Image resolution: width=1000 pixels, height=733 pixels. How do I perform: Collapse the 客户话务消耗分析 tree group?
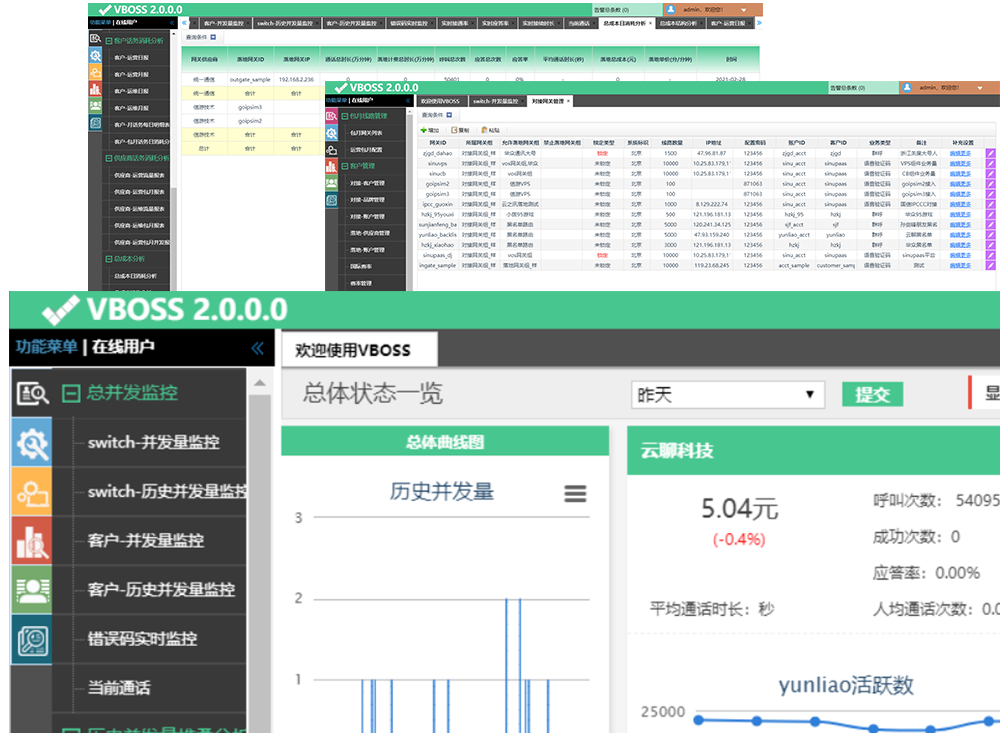point(109,41)
